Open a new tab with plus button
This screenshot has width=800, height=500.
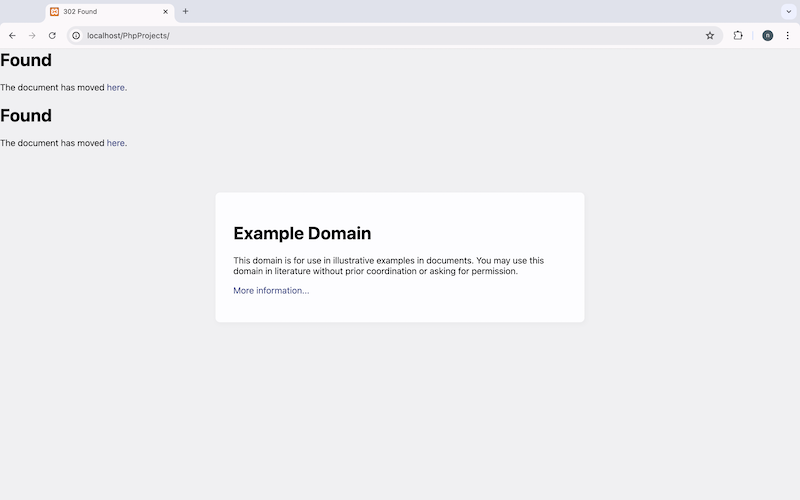click(x=186, y=11)
